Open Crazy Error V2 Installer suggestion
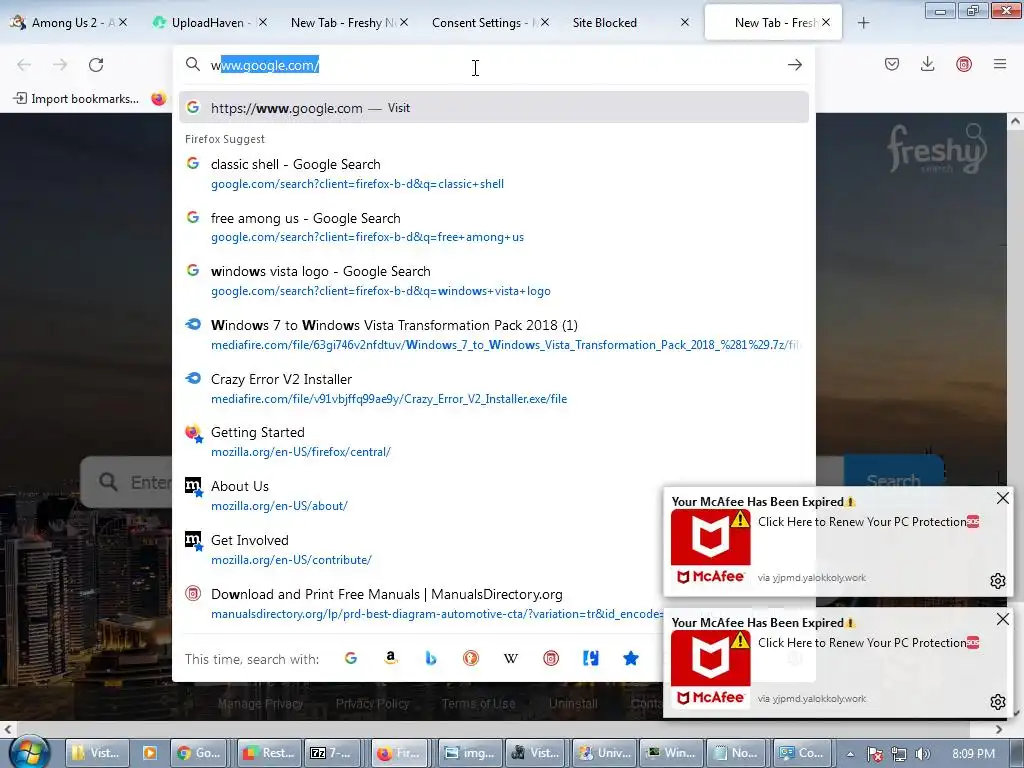Viewport: 1024px width, 768px height. coord(494,389)
